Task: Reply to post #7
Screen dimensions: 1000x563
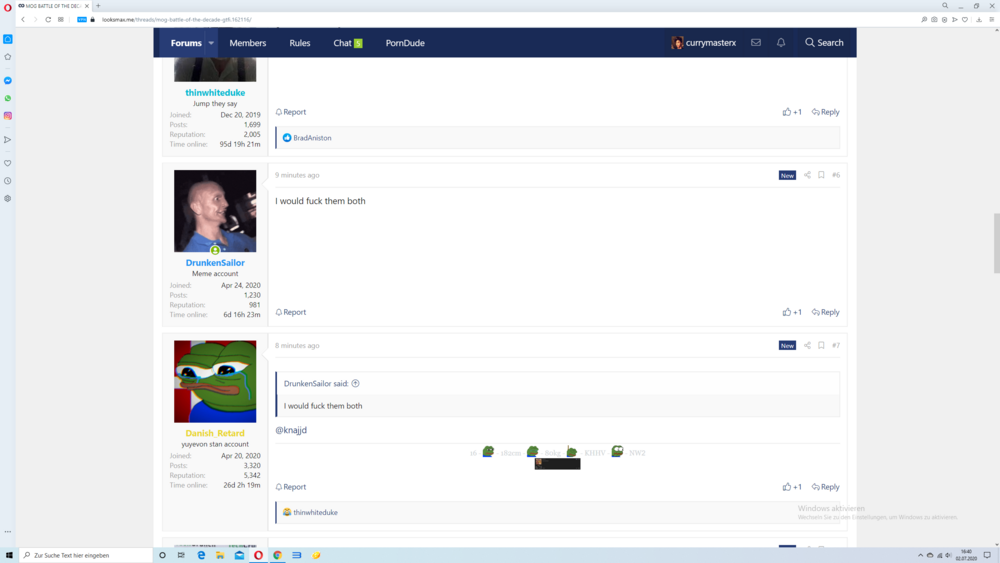Action: [x=825, y=487]
